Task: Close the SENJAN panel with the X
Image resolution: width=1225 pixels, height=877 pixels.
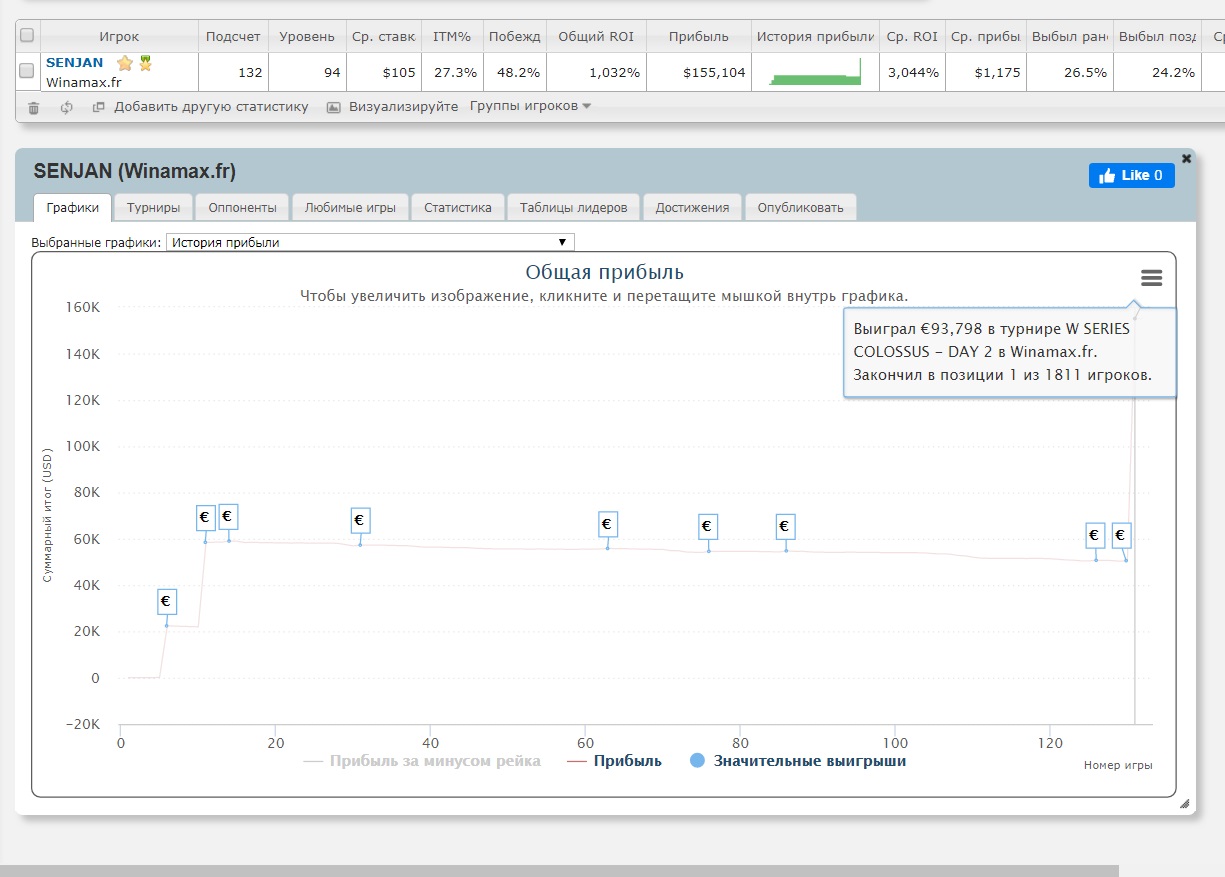Action: 1186,159
